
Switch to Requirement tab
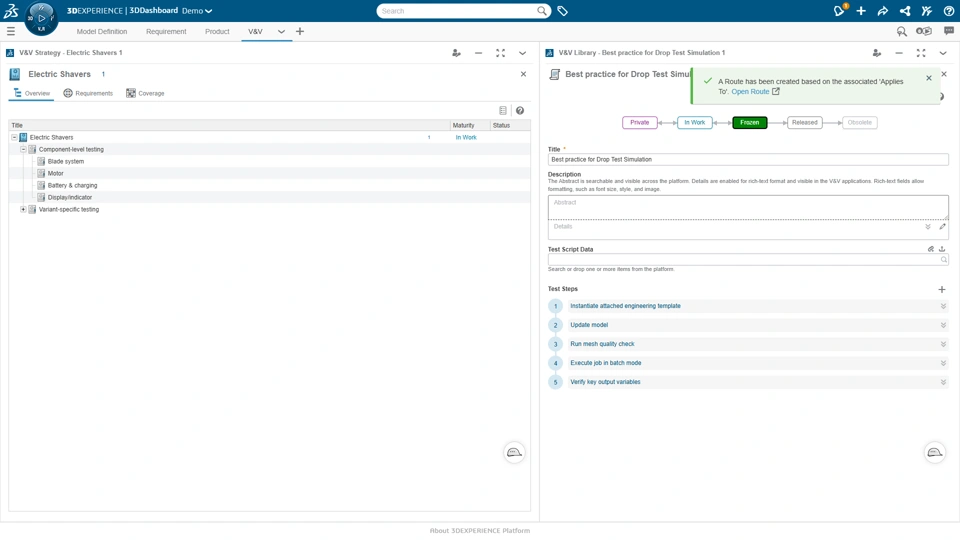(x=166, y=31)
